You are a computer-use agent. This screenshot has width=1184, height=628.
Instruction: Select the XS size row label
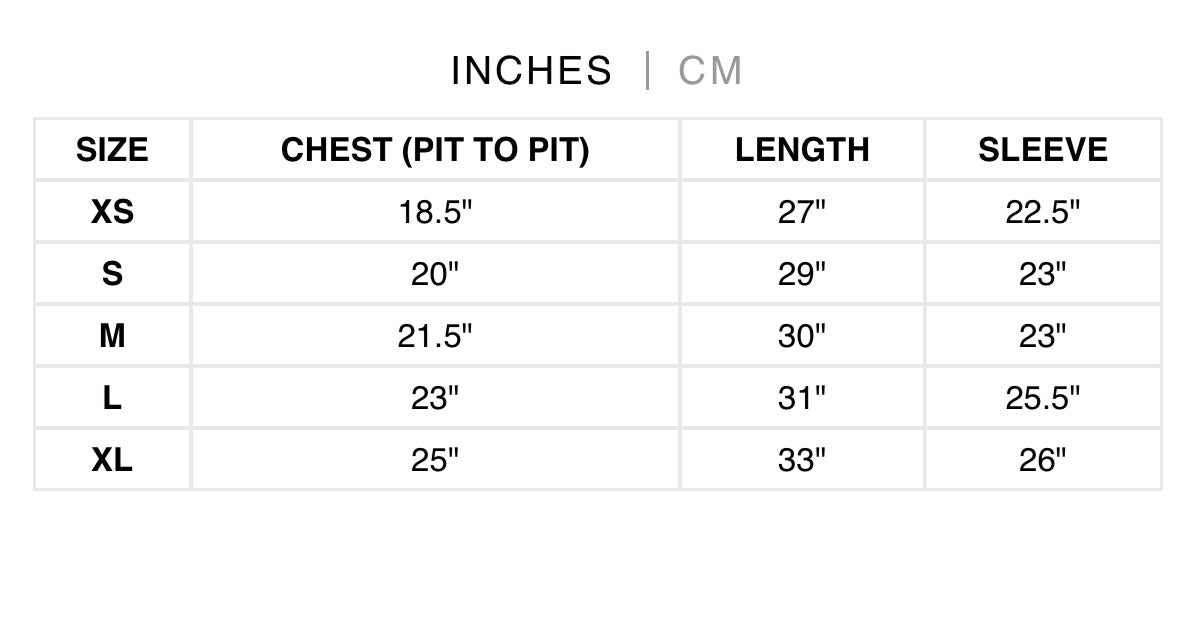click(112, 212)
